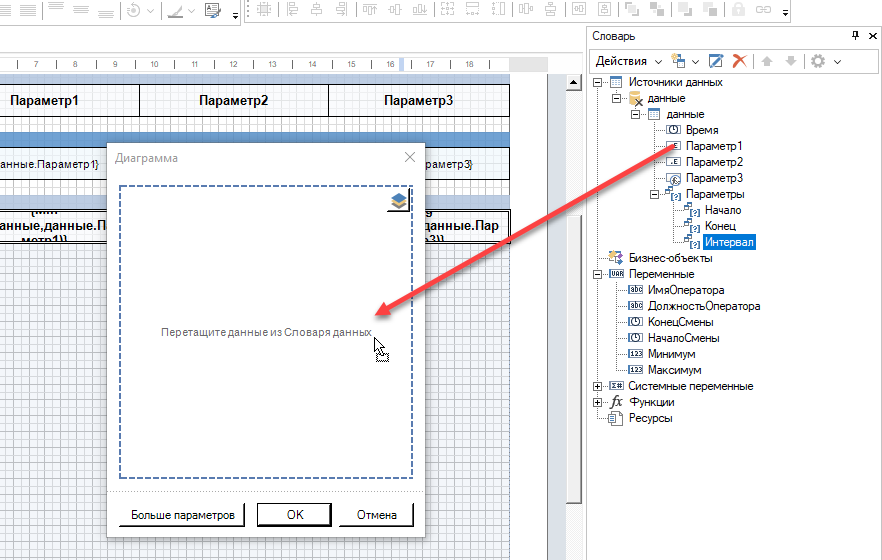Click the send to back icon

pos(656,9)
